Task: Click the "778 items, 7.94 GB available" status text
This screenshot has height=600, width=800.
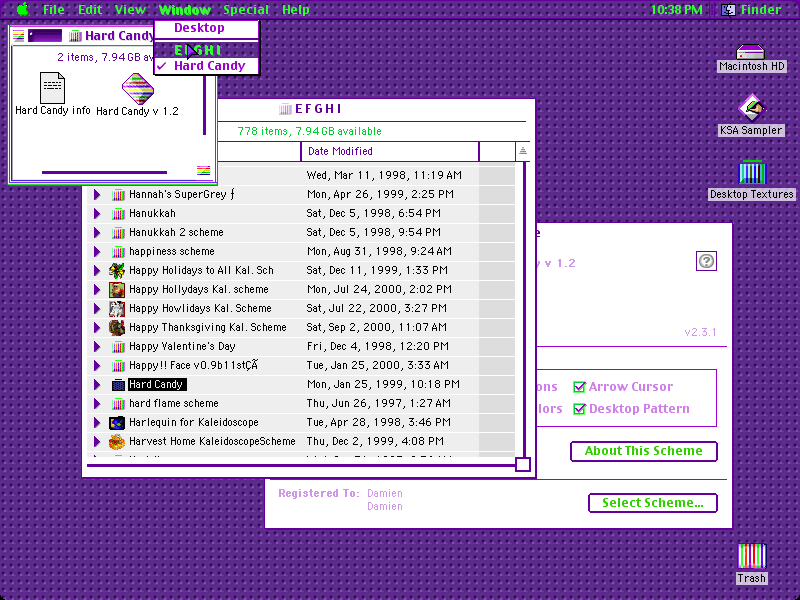Action: tap(309, 131)
